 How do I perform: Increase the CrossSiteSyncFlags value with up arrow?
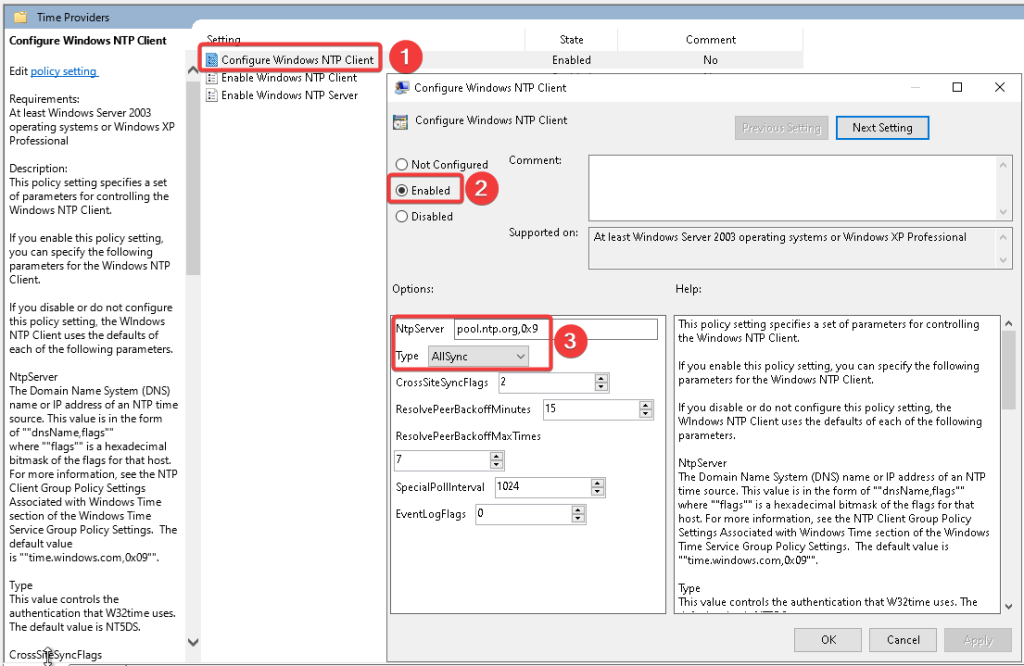[x=601, y=378]
